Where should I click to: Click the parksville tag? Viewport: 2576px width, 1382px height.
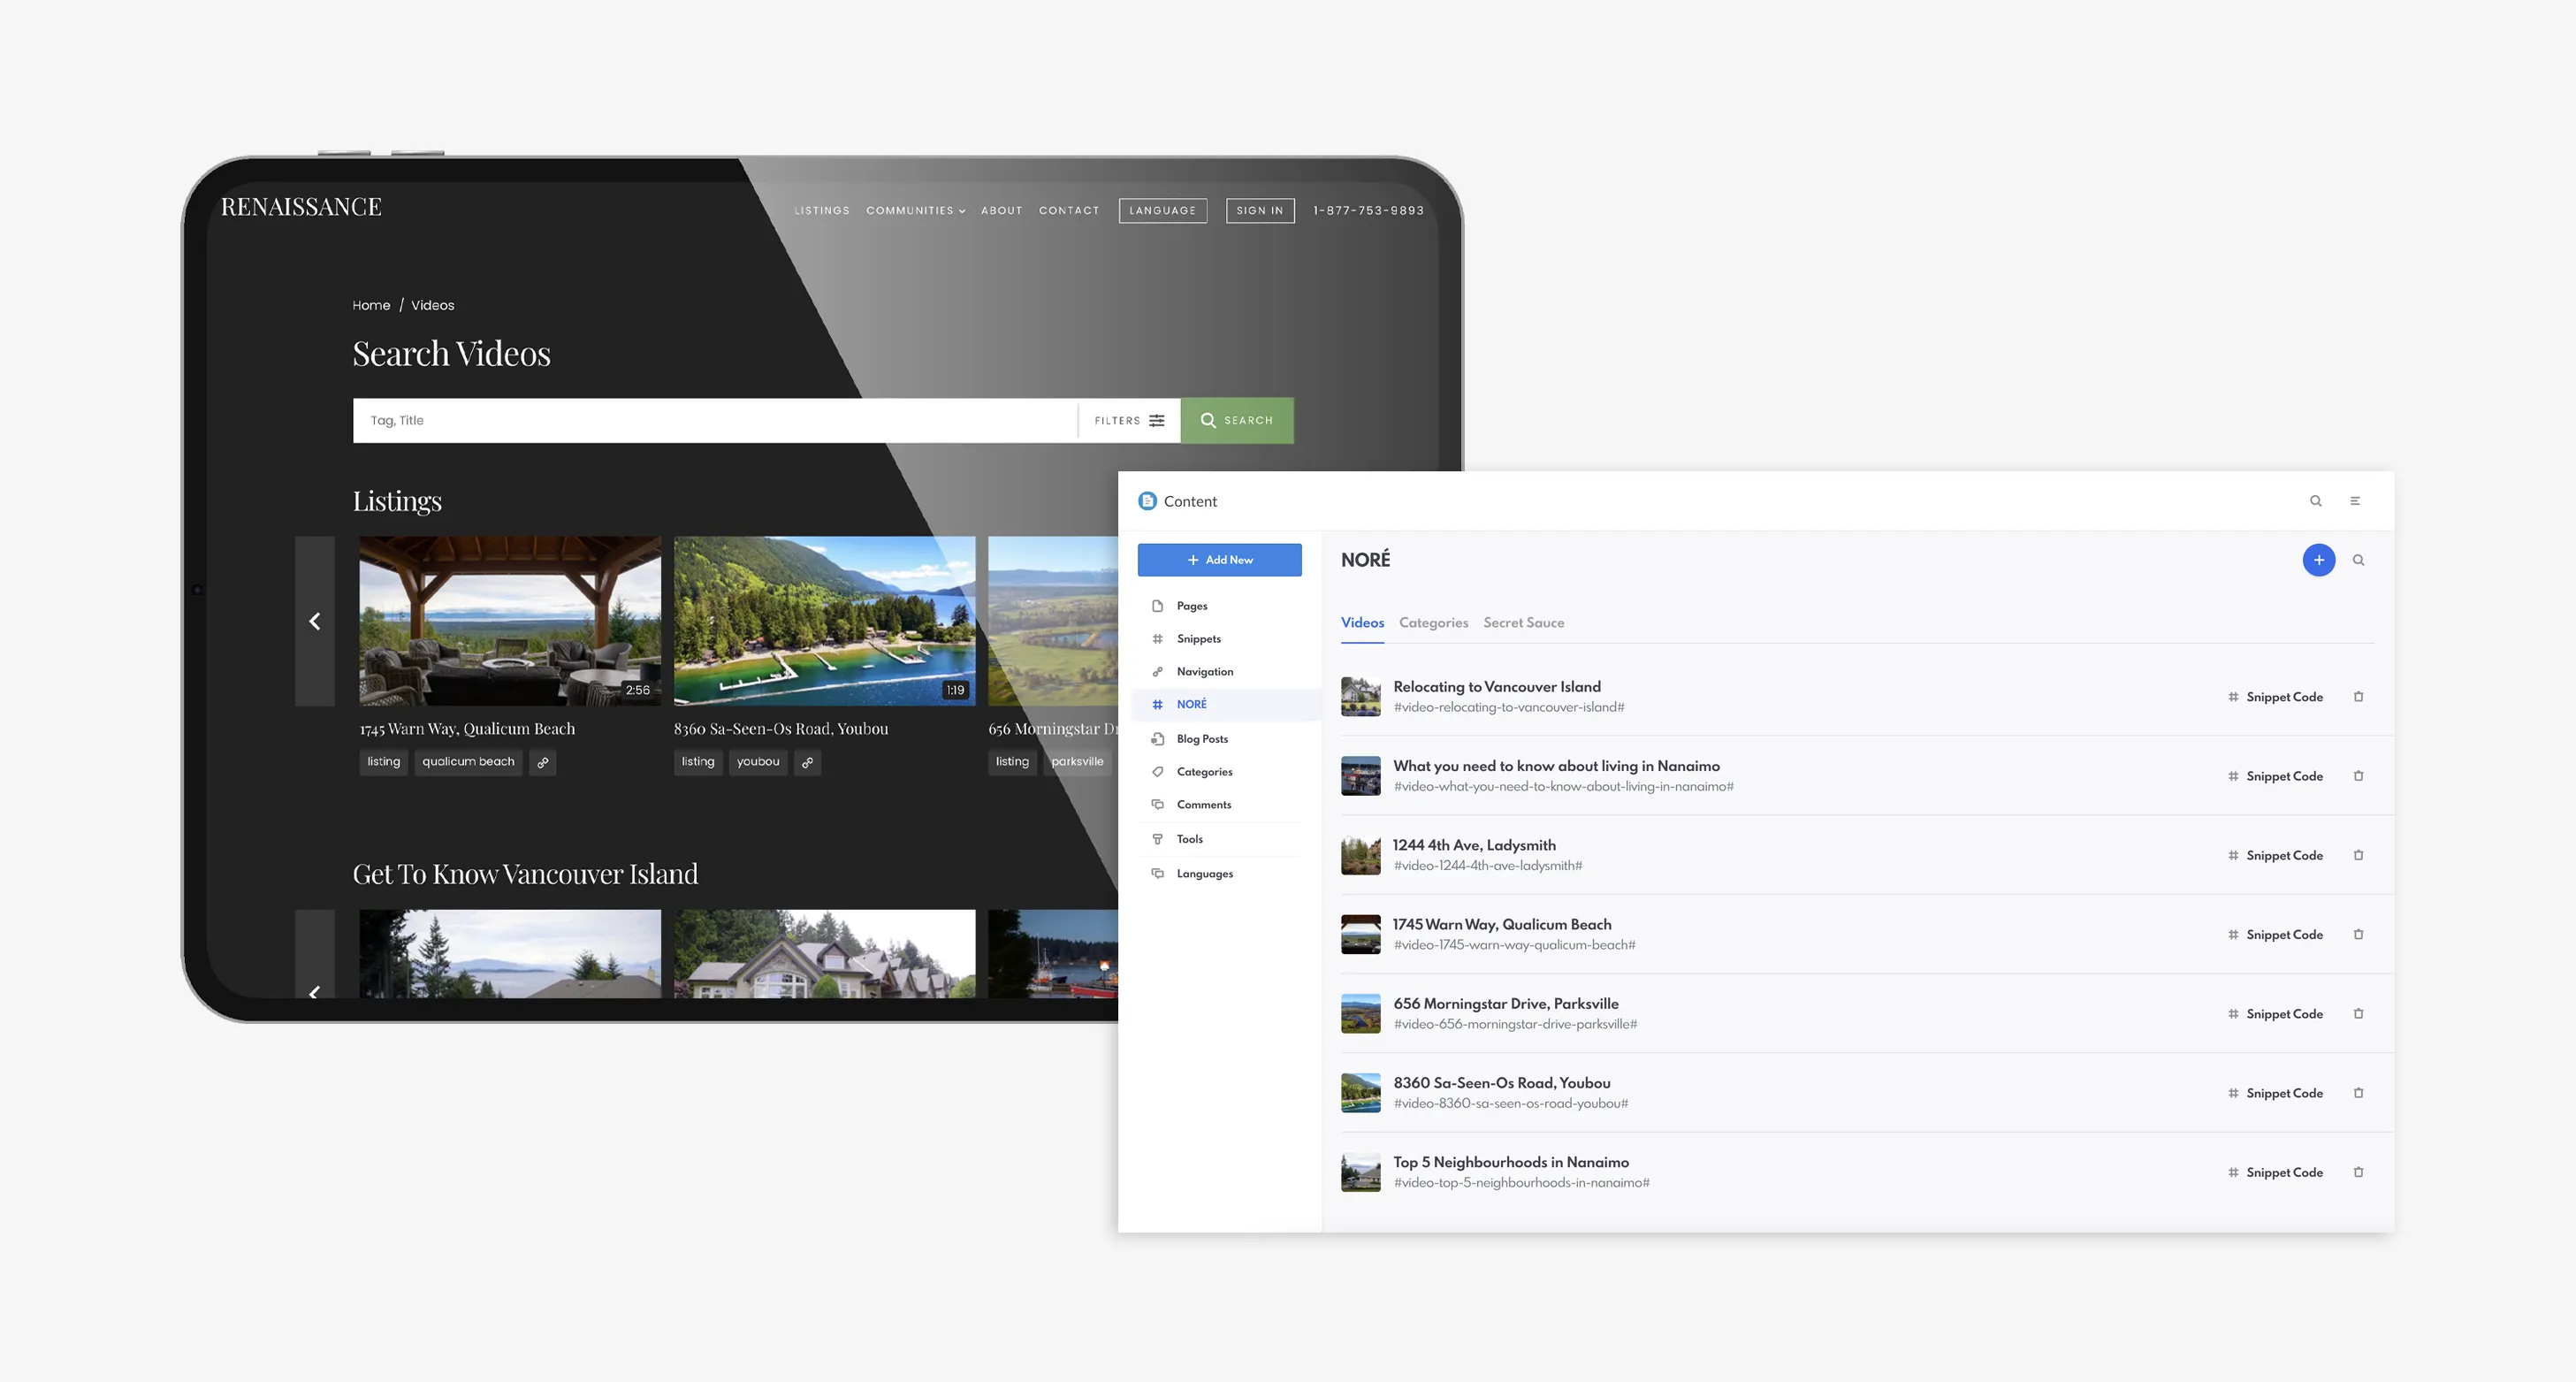(x=1077, y=762)
